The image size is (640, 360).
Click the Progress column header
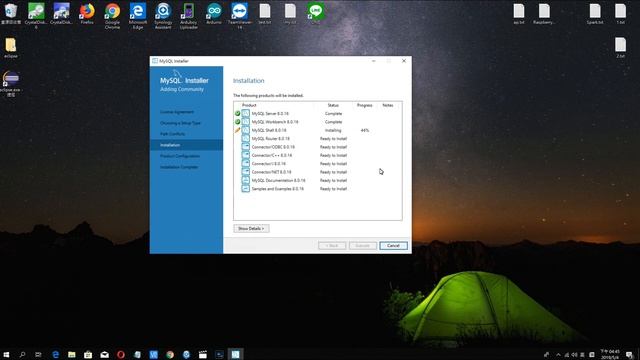[364, 105]
